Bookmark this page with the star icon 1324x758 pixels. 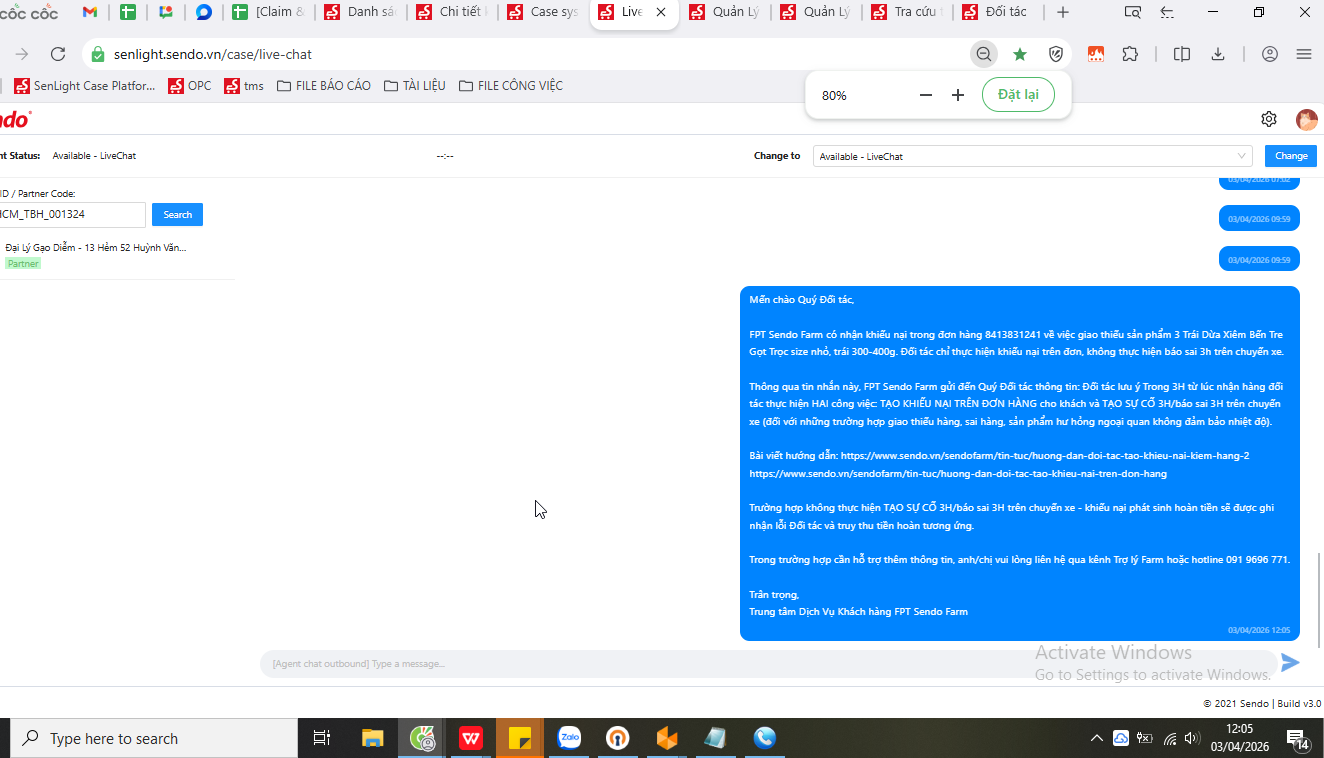(x=1019, y=54)
